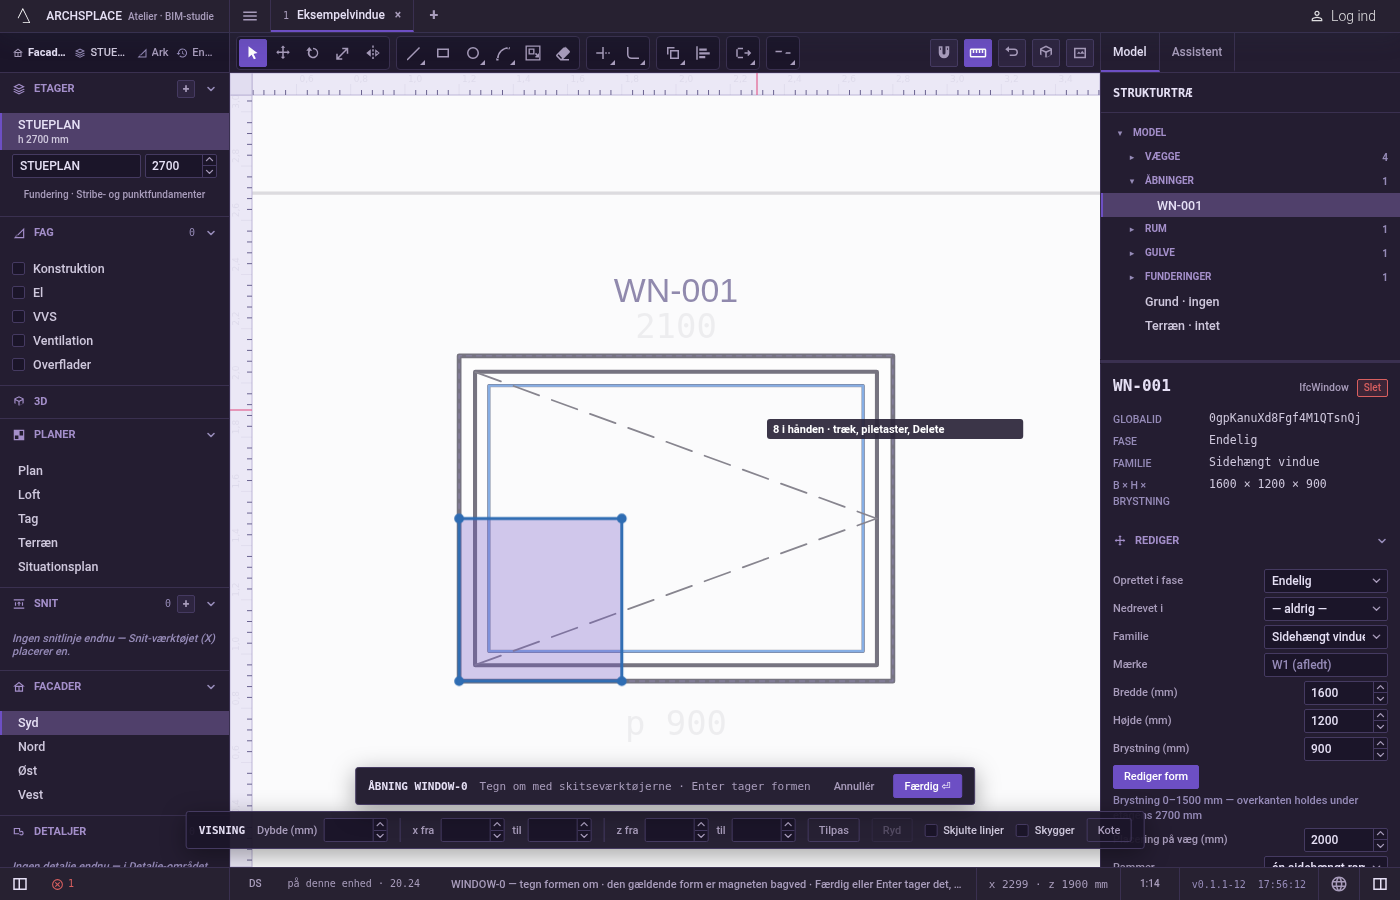
Task: Switch to the Assistent tab
Action: [x=1197, y=52]
